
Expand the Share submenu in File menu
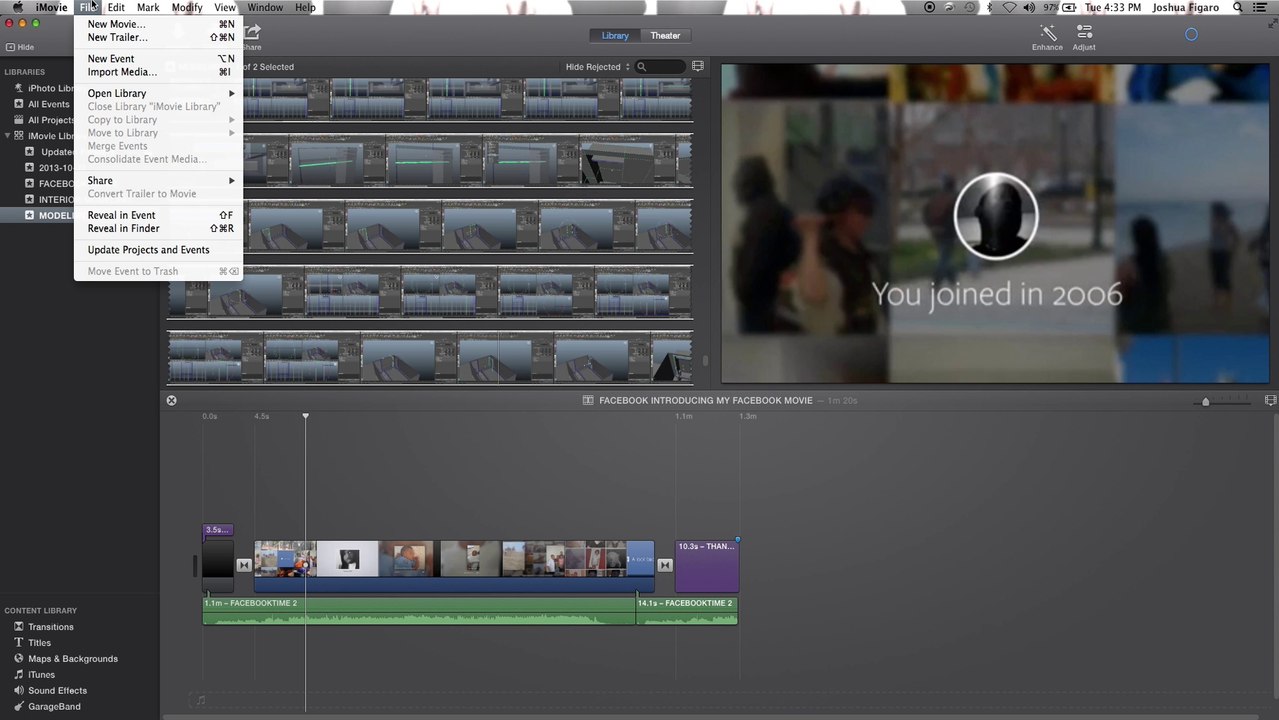(x=160, y=181)
